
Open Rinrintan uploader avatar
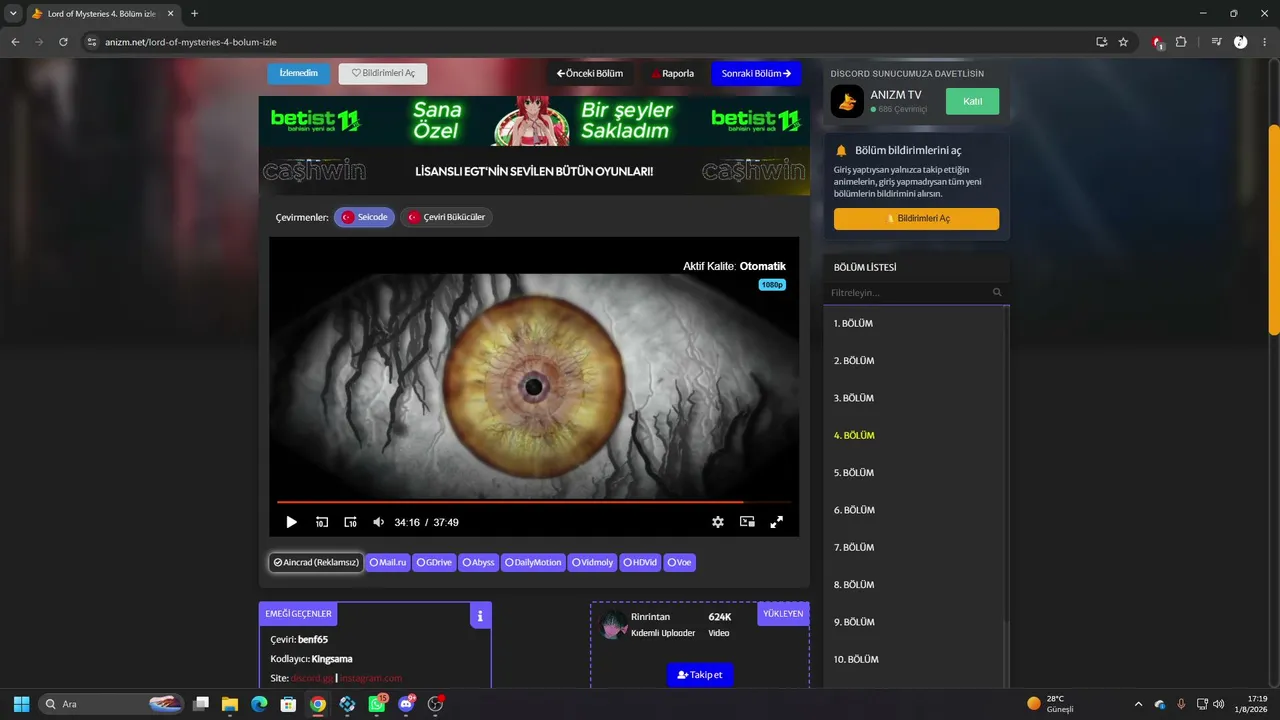(x=613, y=625)
